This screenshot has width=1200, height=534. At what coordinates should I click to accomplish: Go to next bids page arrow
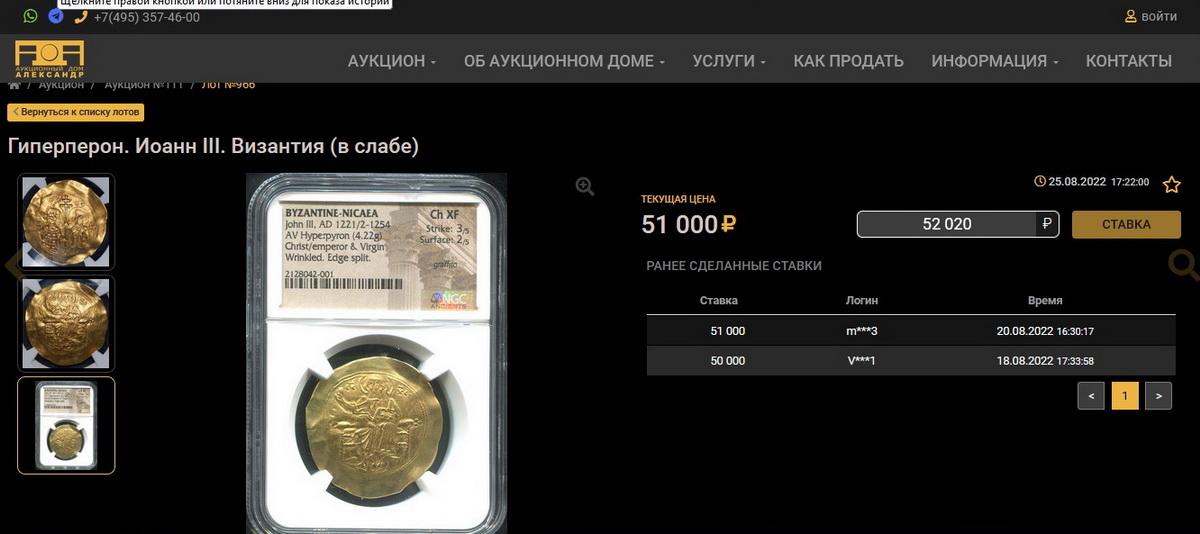[x=1158, y=396]
